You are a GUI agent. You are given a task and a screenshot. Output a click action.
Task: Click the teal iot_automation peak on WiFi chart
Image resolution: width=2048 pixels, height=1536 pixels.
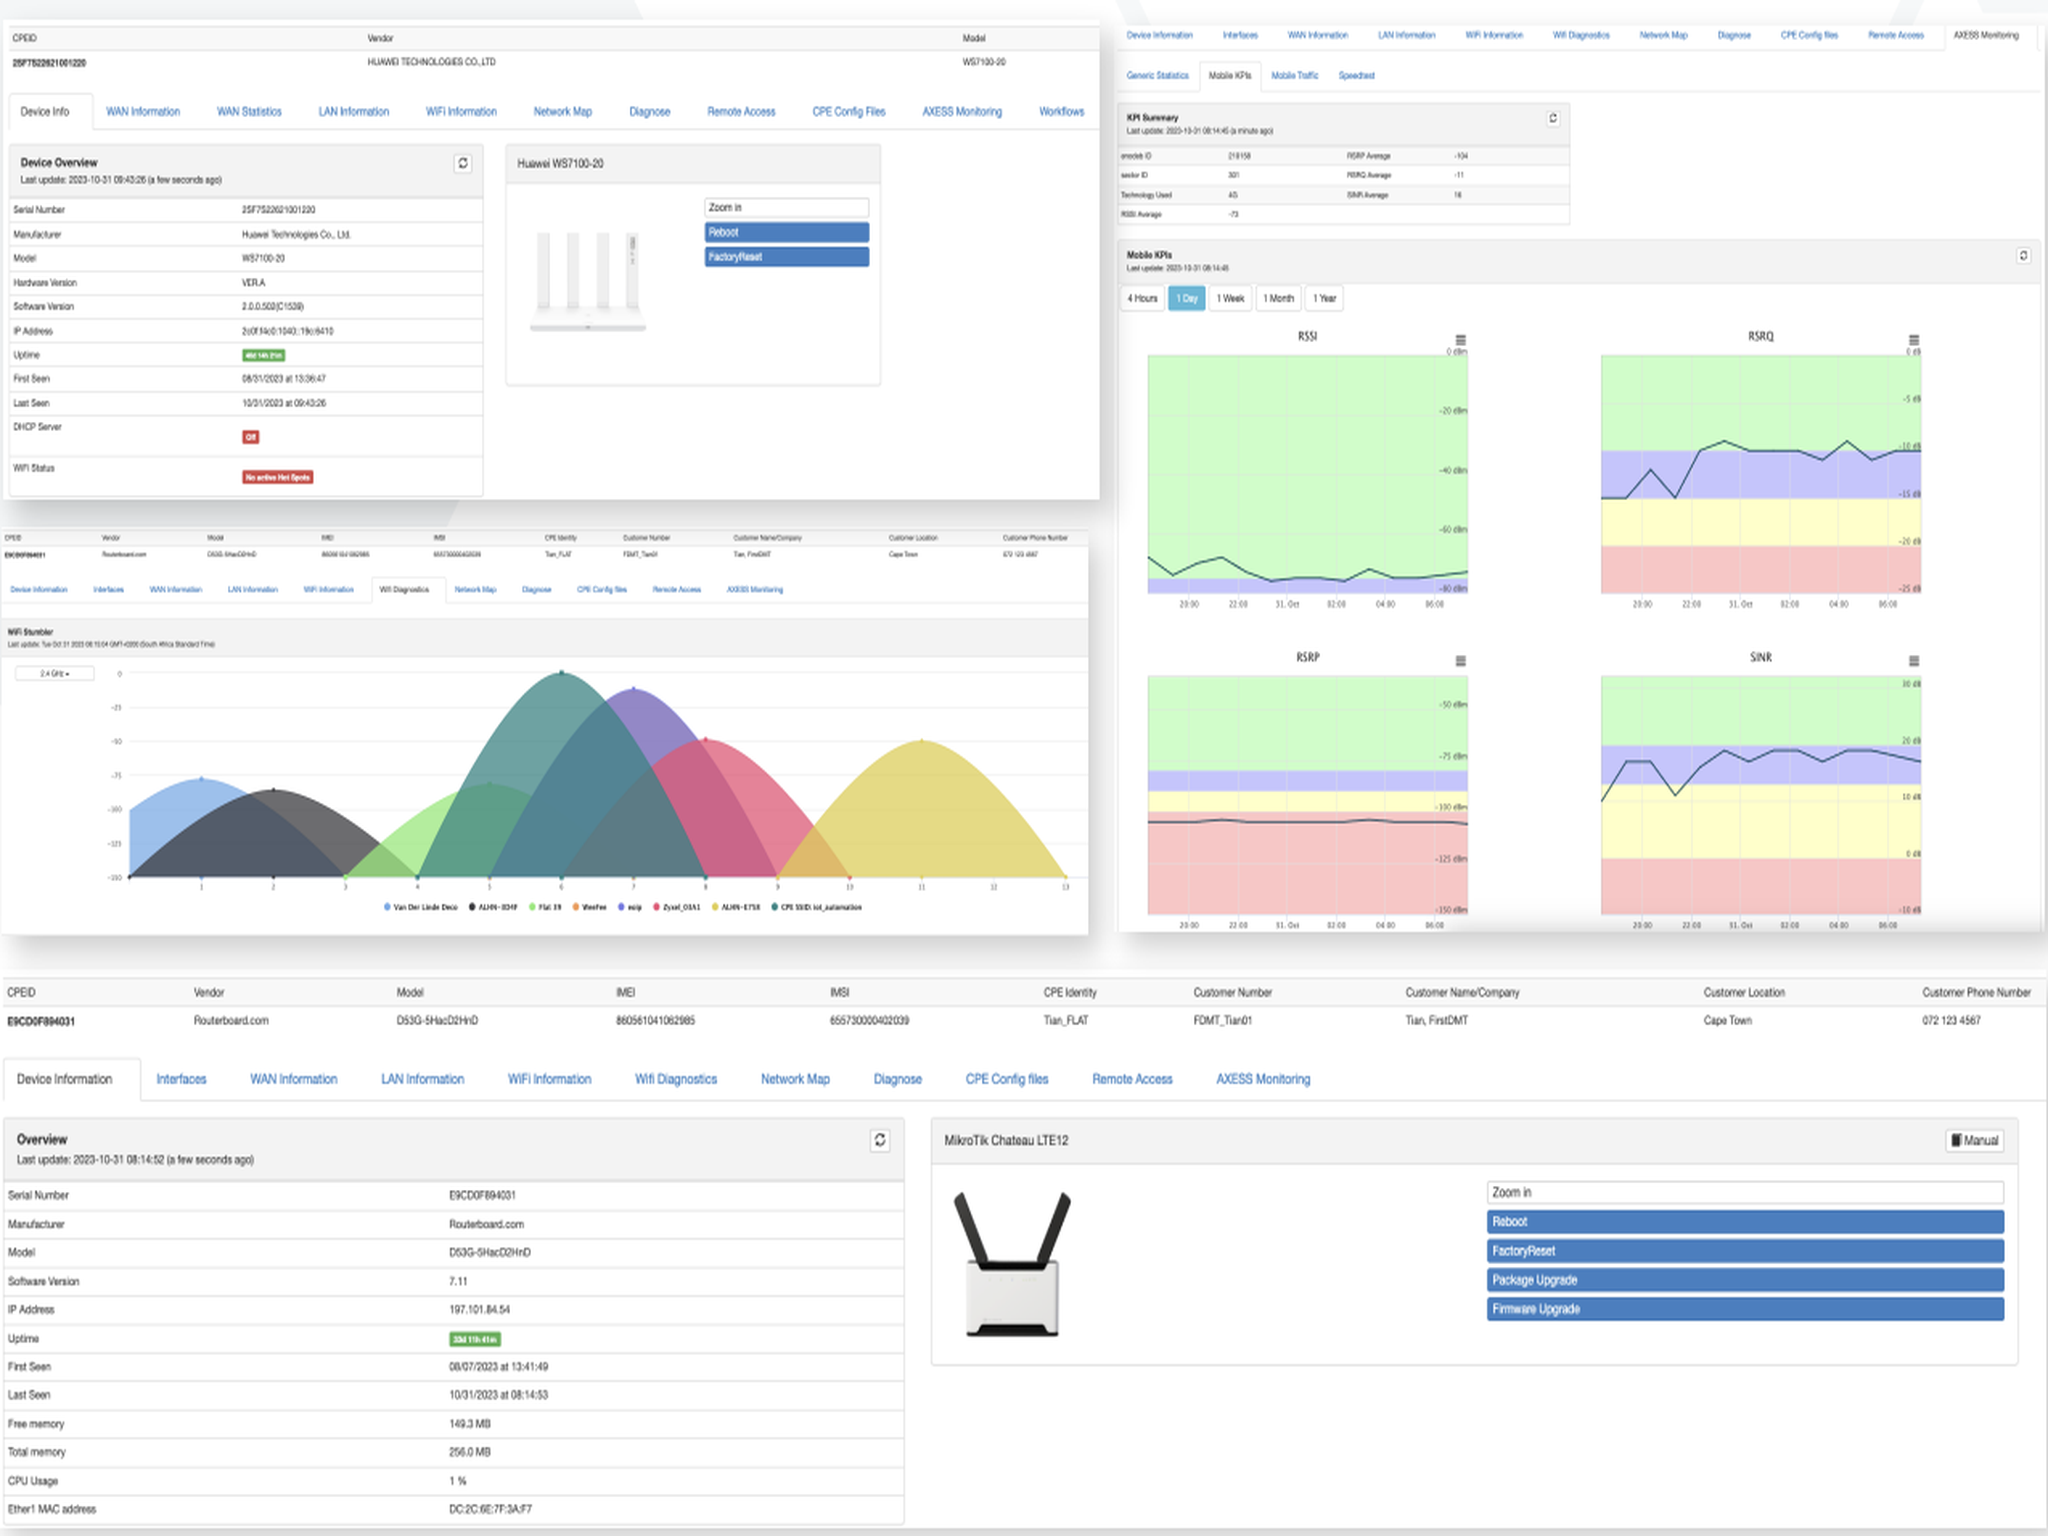coord(561,673)
